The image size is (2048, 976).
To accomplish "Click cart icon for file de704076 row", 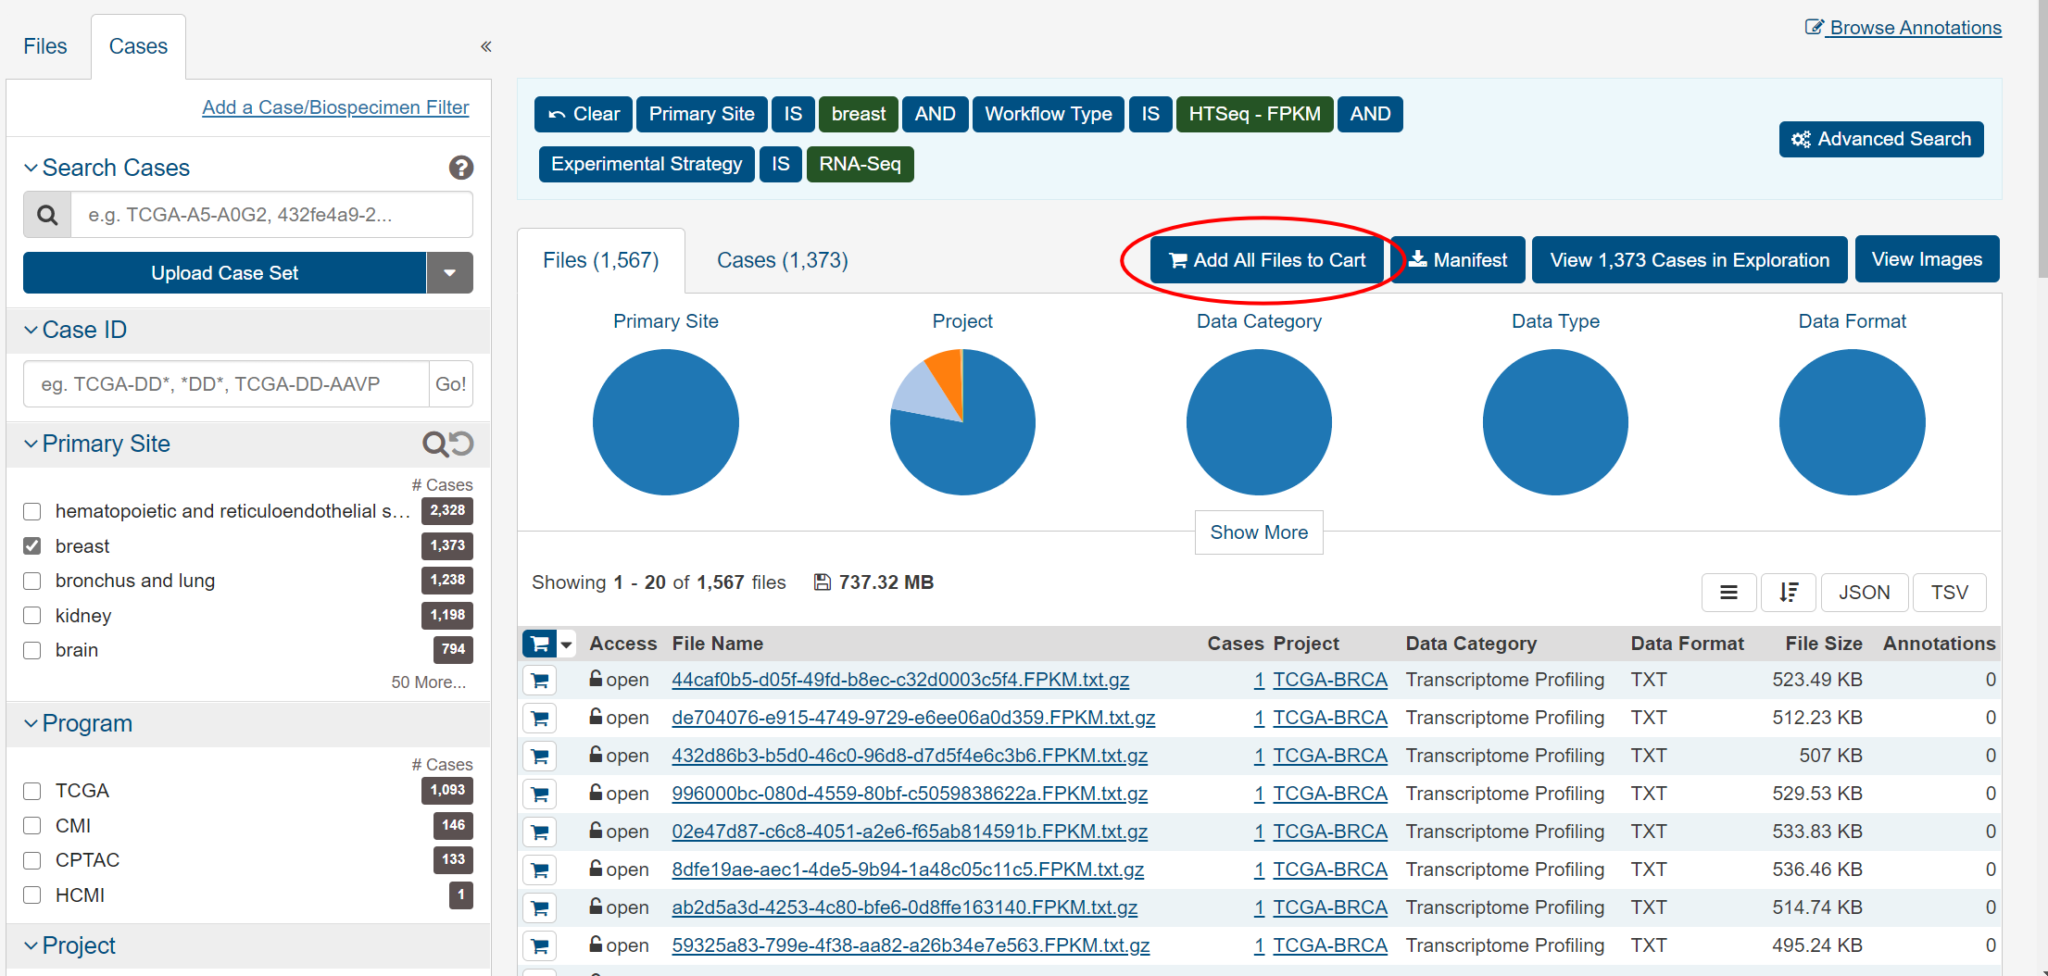I will pos(540,719).
